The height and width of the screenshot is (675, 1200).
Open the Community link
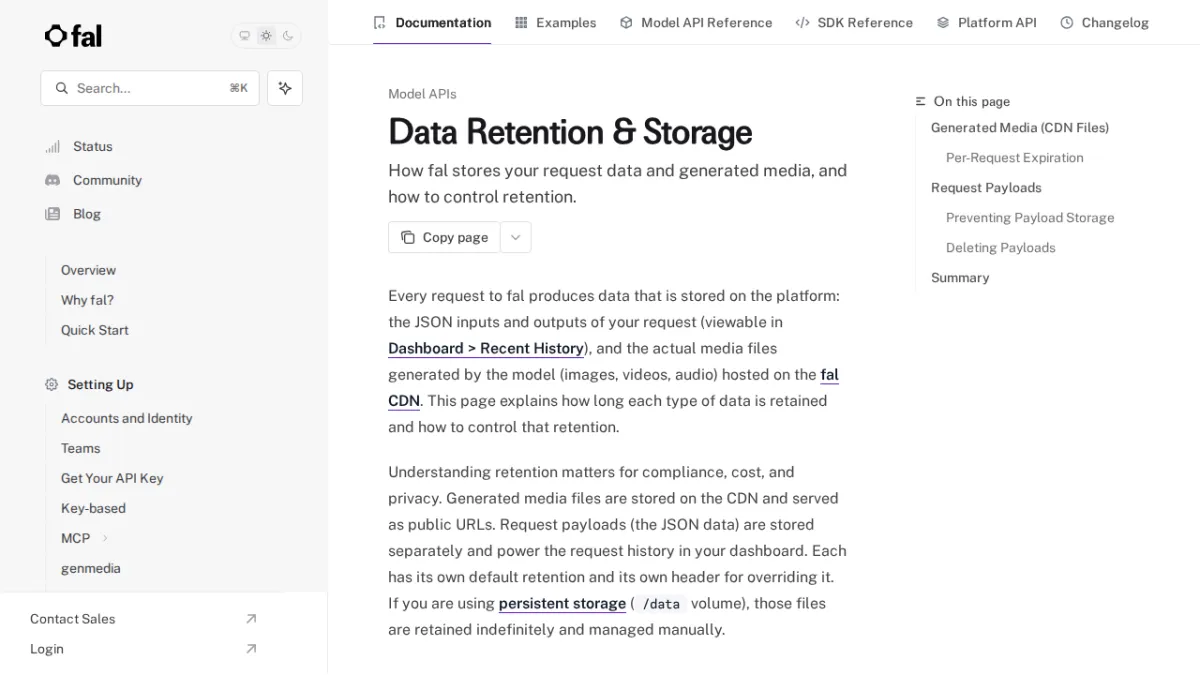point(107,180)
